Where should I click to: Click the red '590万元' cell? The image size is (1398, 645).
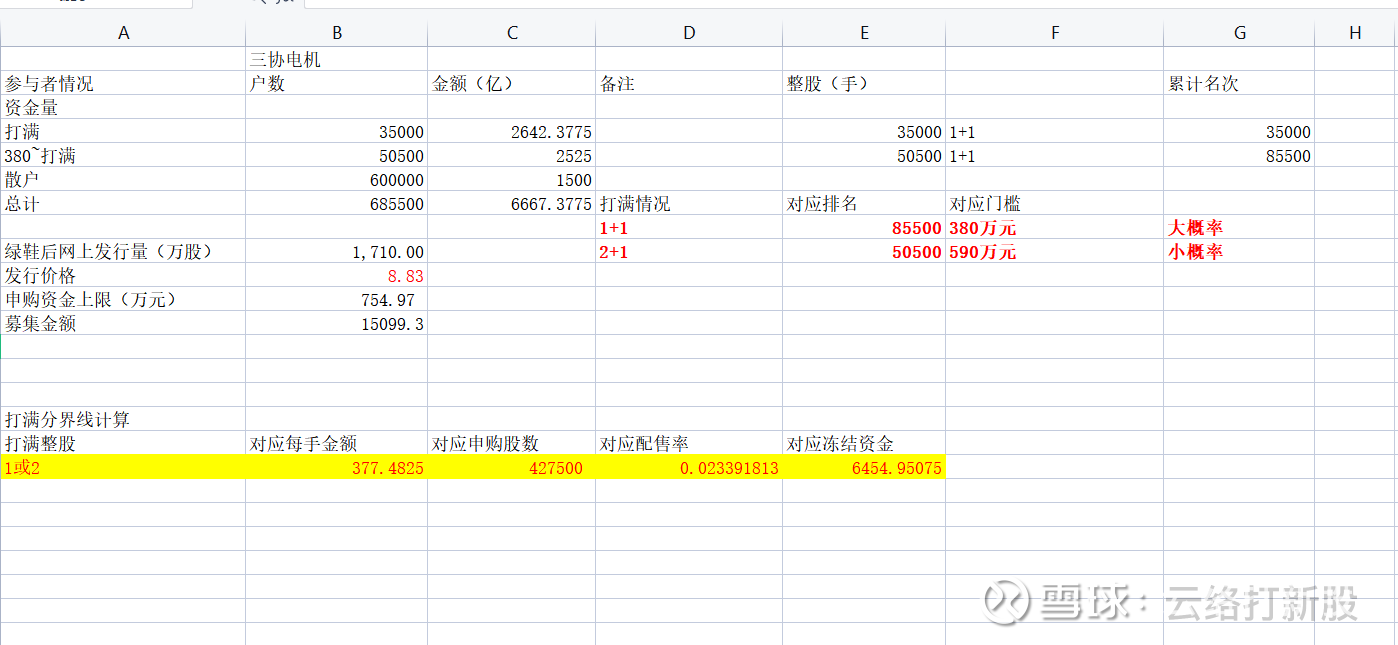pos(1054,251)
